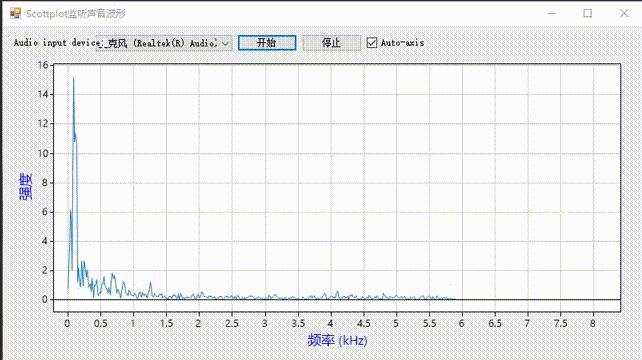Click the 4 tick label on frequency axis
Image resolution: width=642 pixels, height=360 pixels.
(330, 324)
